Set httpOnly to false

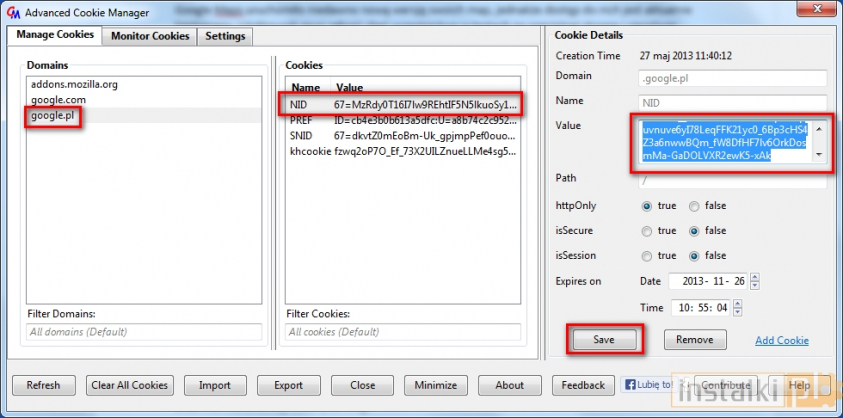[695, 206]
